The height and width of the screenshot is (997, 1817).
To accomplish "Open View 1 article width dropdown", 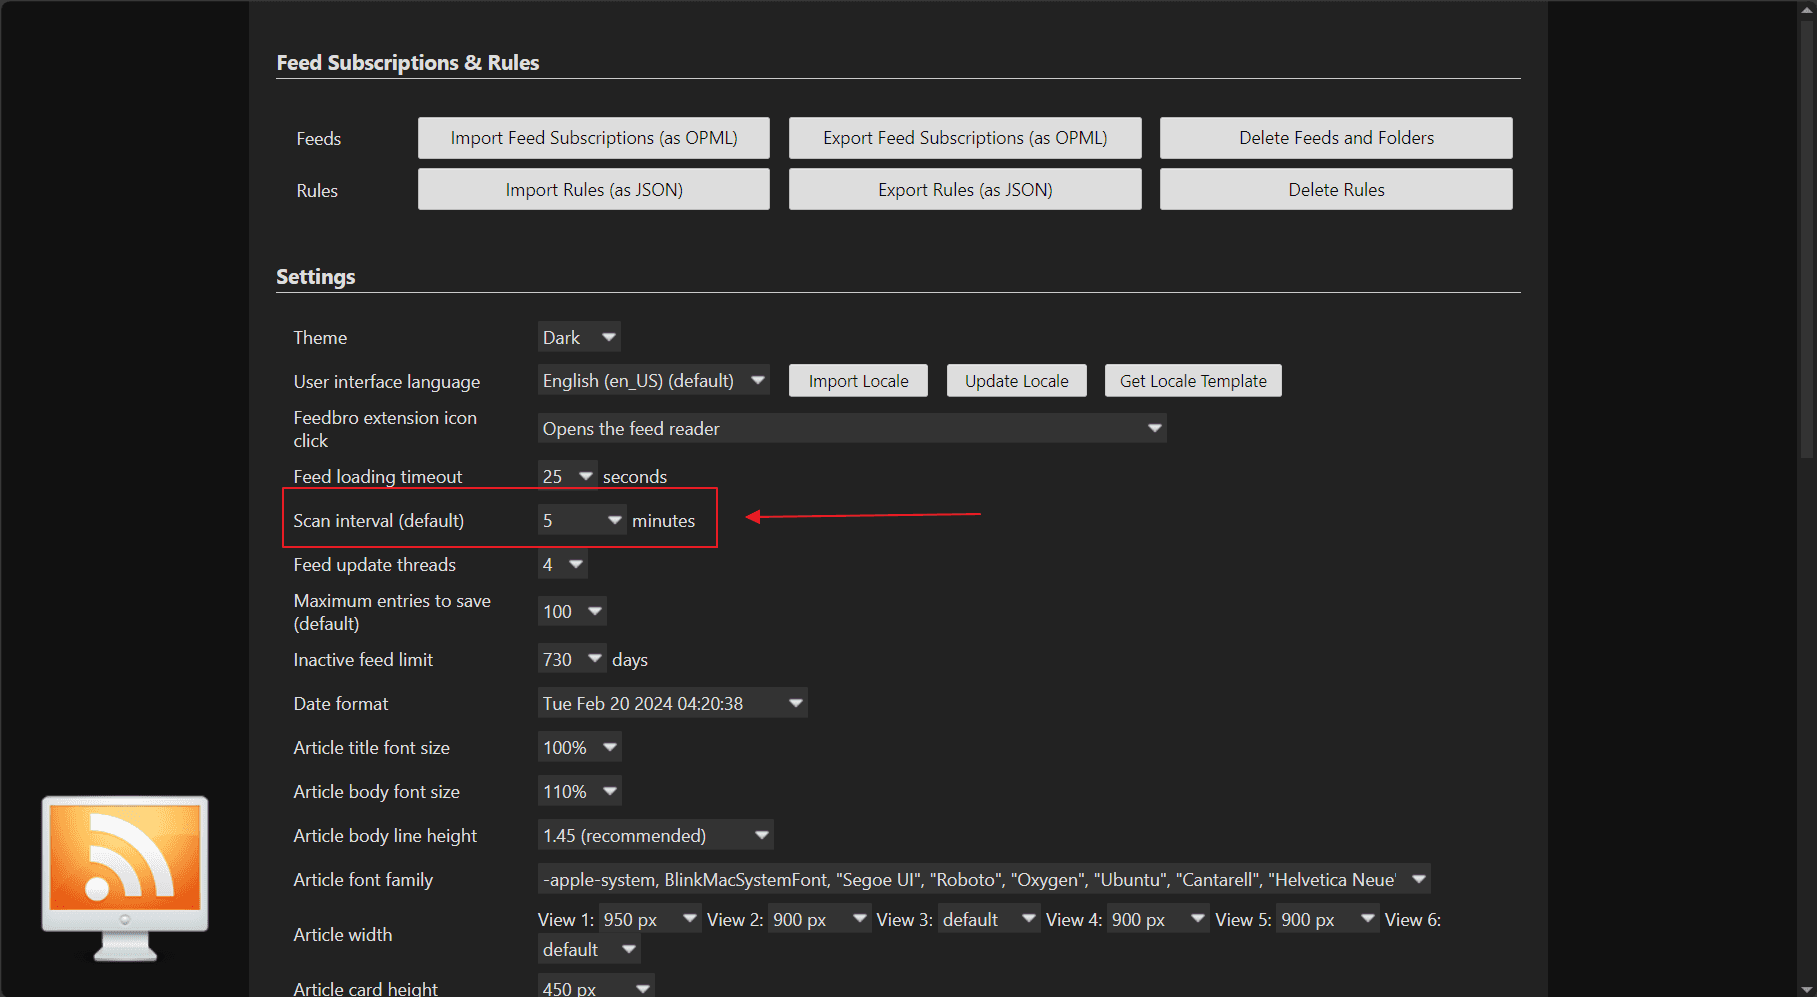I will 650,919.
